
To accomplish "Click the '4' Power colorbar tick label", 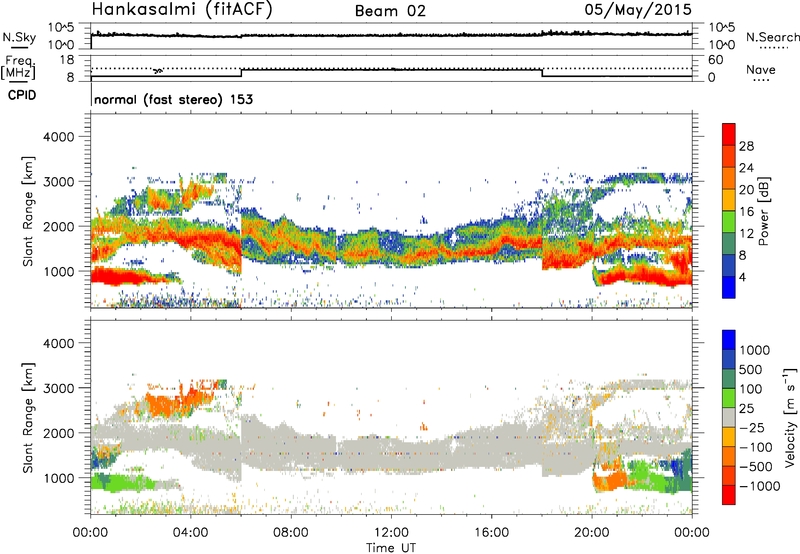I will coord(742,277).
